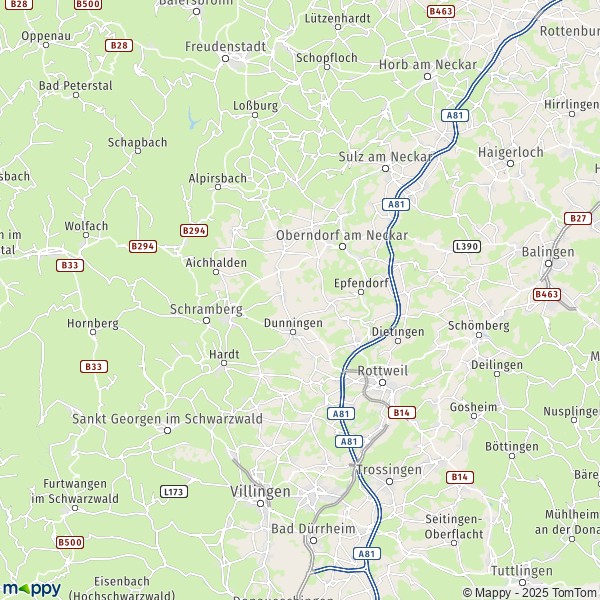Image resolution: width=600 pixels, height=600 pixels.
Task: Click the B27 road shield
Action: (x=578, y=218)
